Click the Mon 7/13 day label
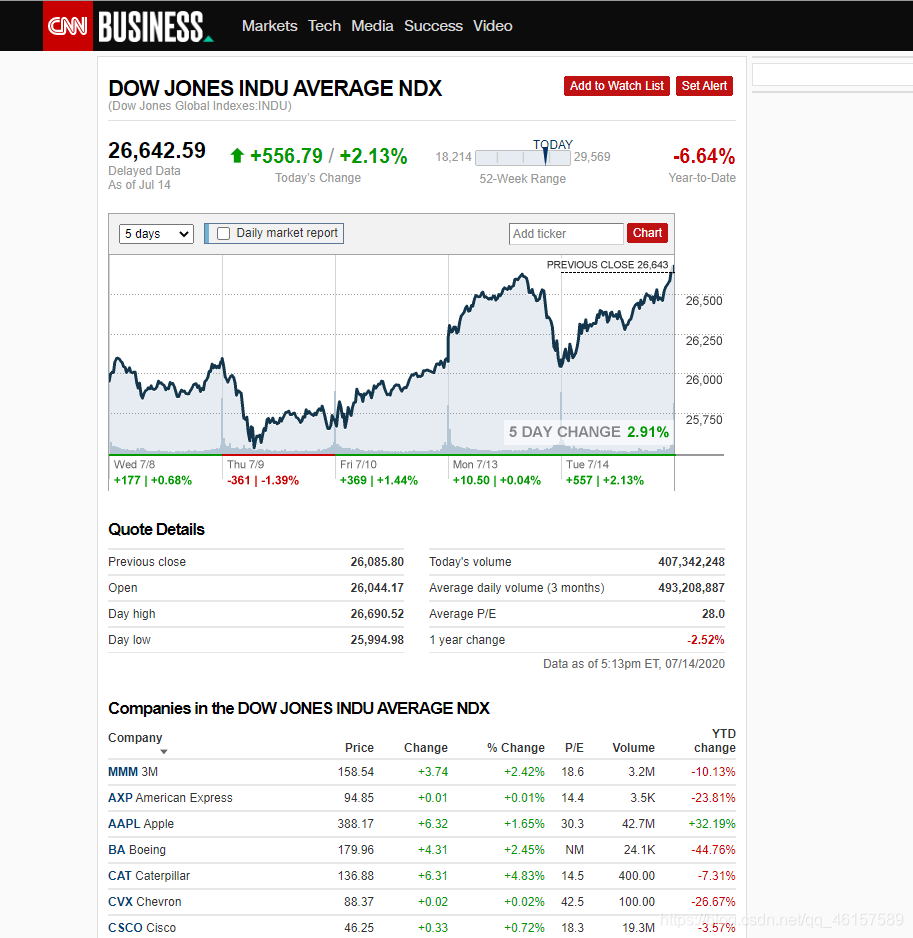 pyautogui.click(x=475, y=464)
